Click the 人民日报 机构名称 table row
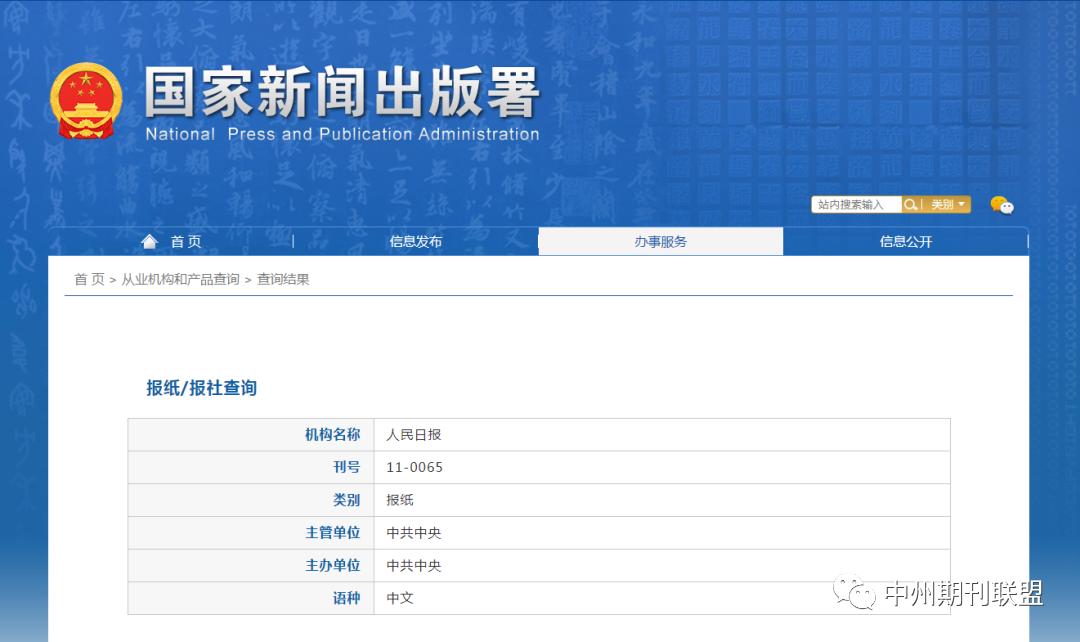This screenshot has height=642, width=1080. (x=540, y=434)
